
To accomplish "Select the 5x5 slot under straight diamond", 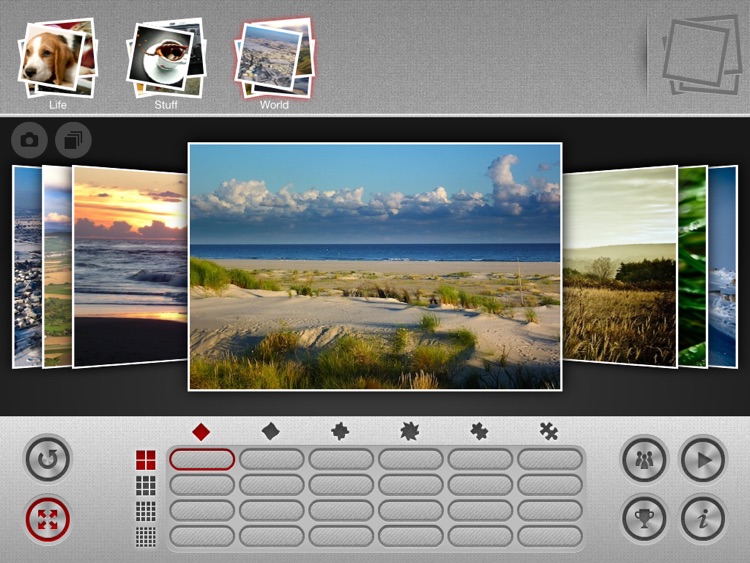I will (x=202, y=537).
